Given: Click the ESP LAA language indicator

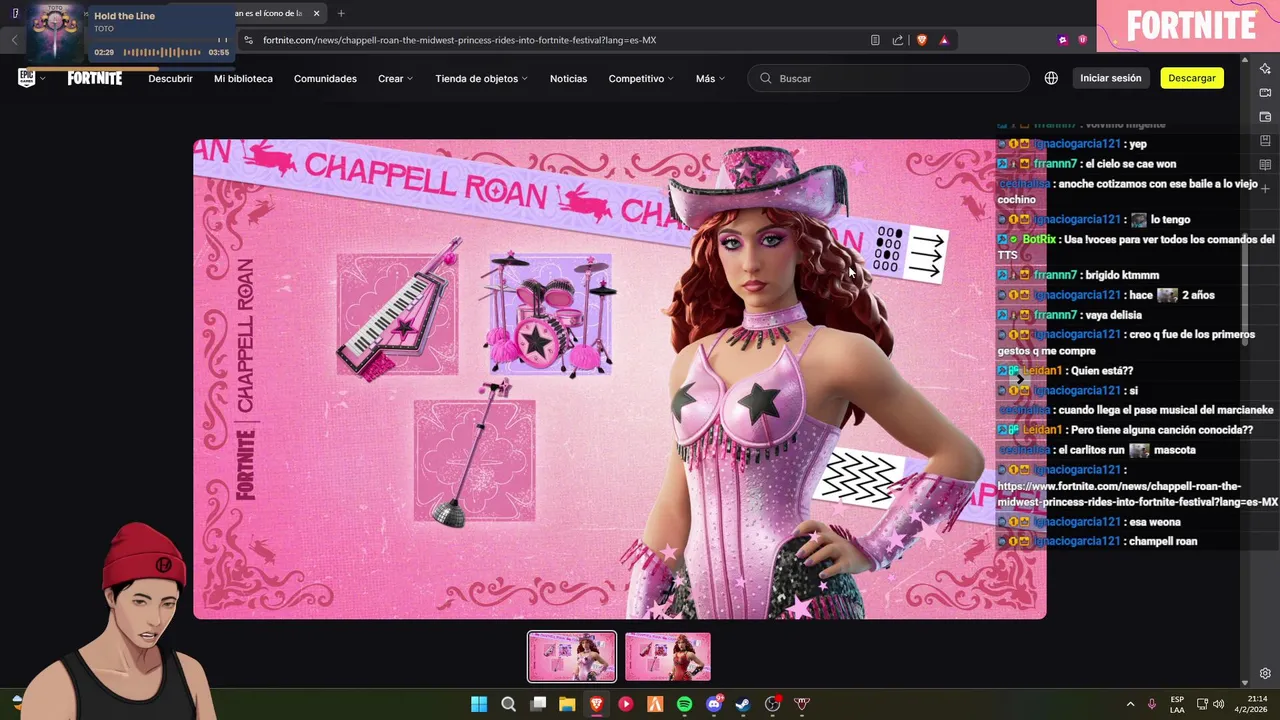Looking at the screenshot, I should 1177,704.
